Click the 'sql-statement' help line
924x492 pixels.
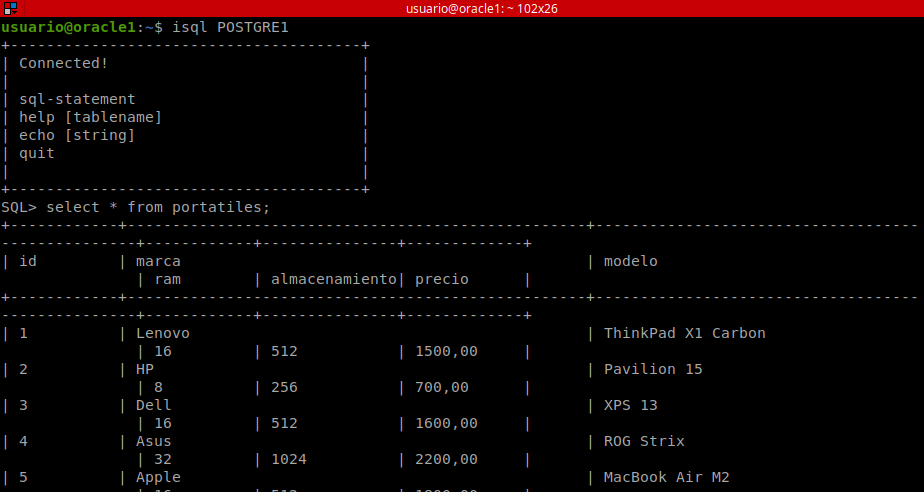point(77,100)
